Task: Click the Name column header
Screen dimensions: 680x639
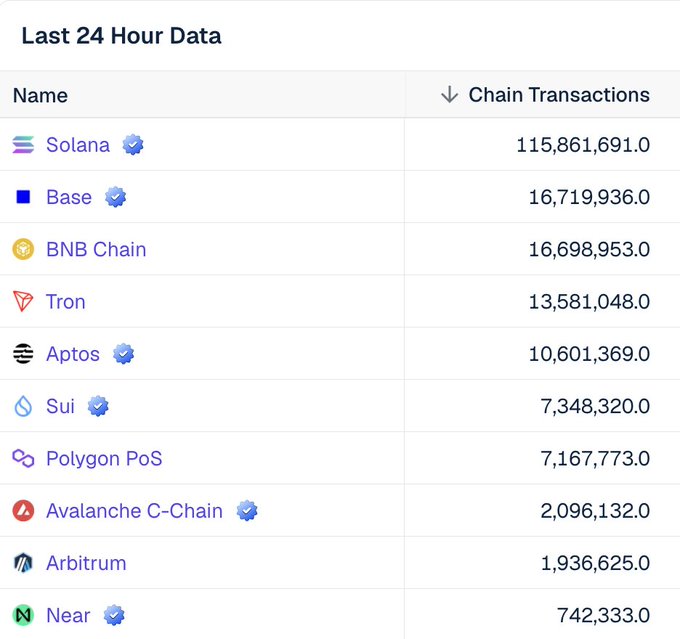Action: 40,95
